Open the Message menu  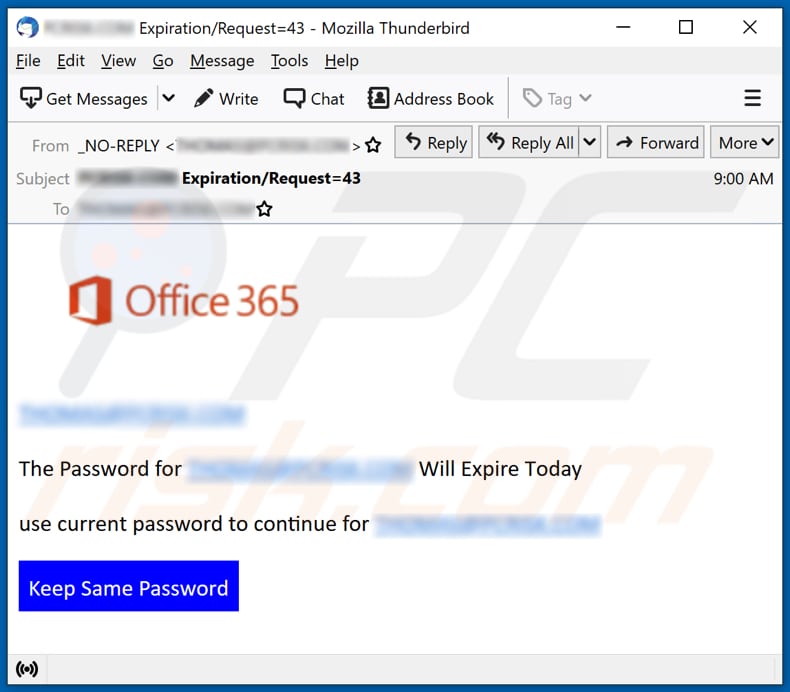click(x=222, y=61)
